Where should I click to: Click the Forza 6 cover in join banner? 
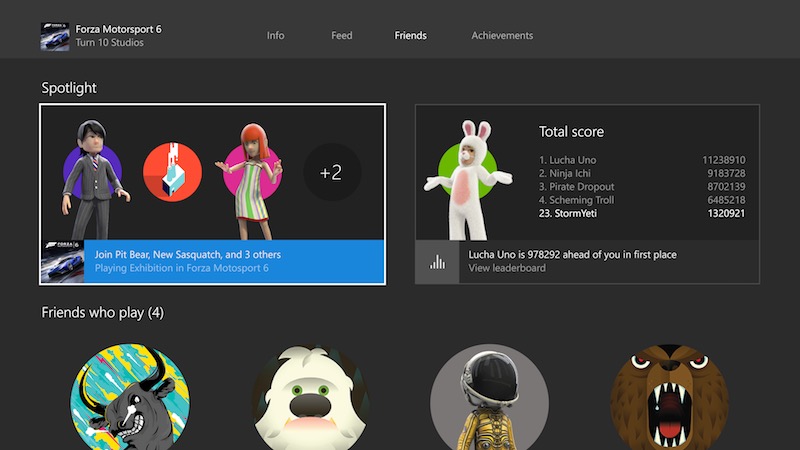[62, 261]
